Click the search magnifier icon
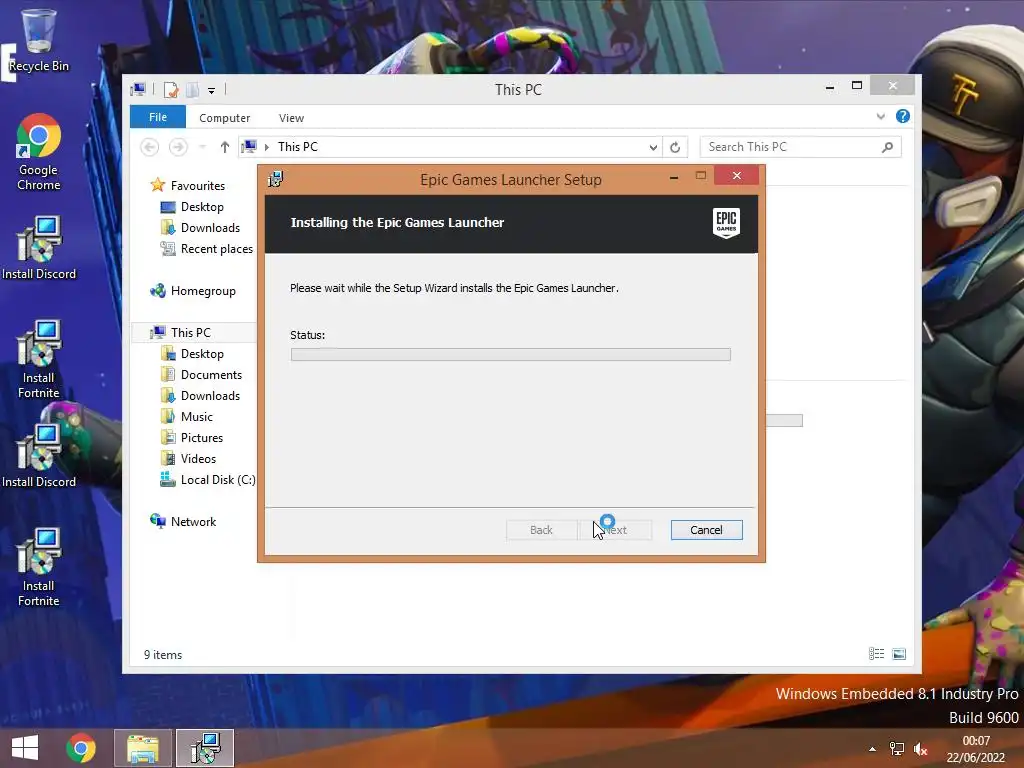The width and height of the screenshot is (1024, 768). (887, 148)
